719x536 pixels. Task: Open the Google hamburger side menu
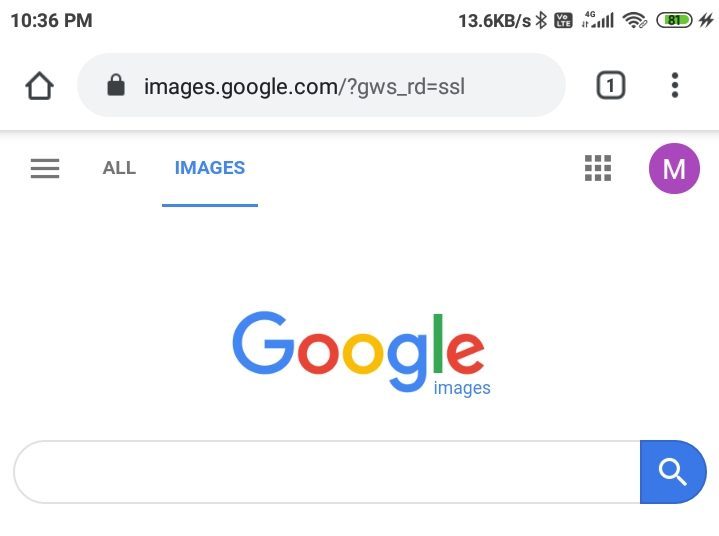click(x=45, y=169)
